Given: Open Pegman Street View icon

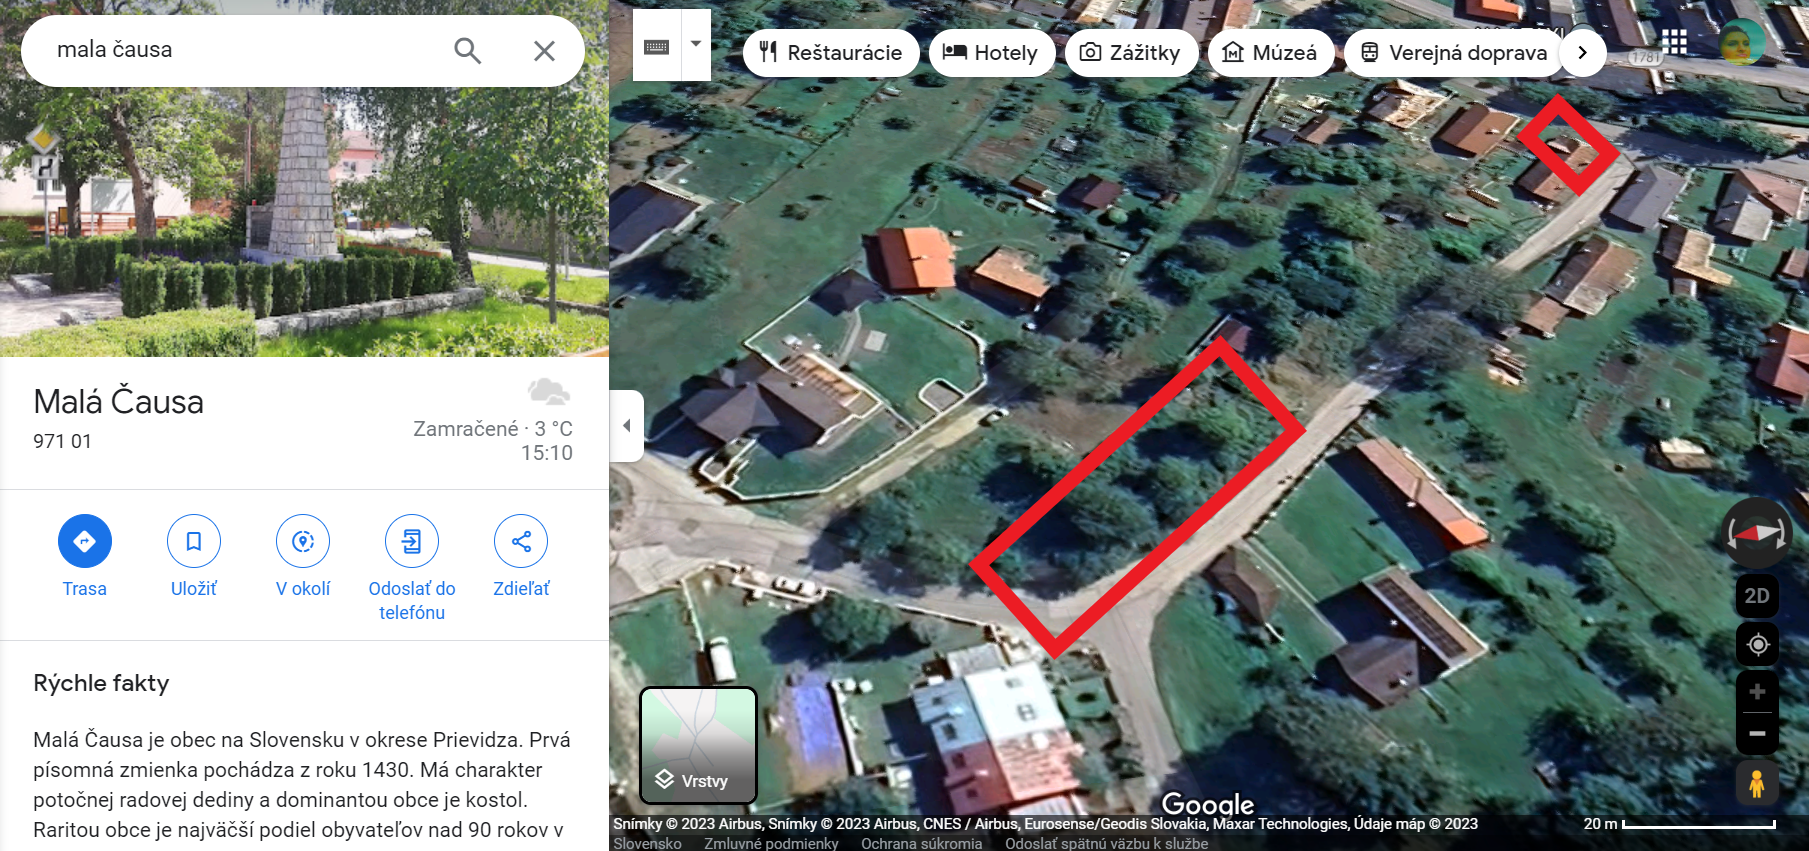Looking at the screenshot, I should pyautogui.click(x=1757, y=783).
